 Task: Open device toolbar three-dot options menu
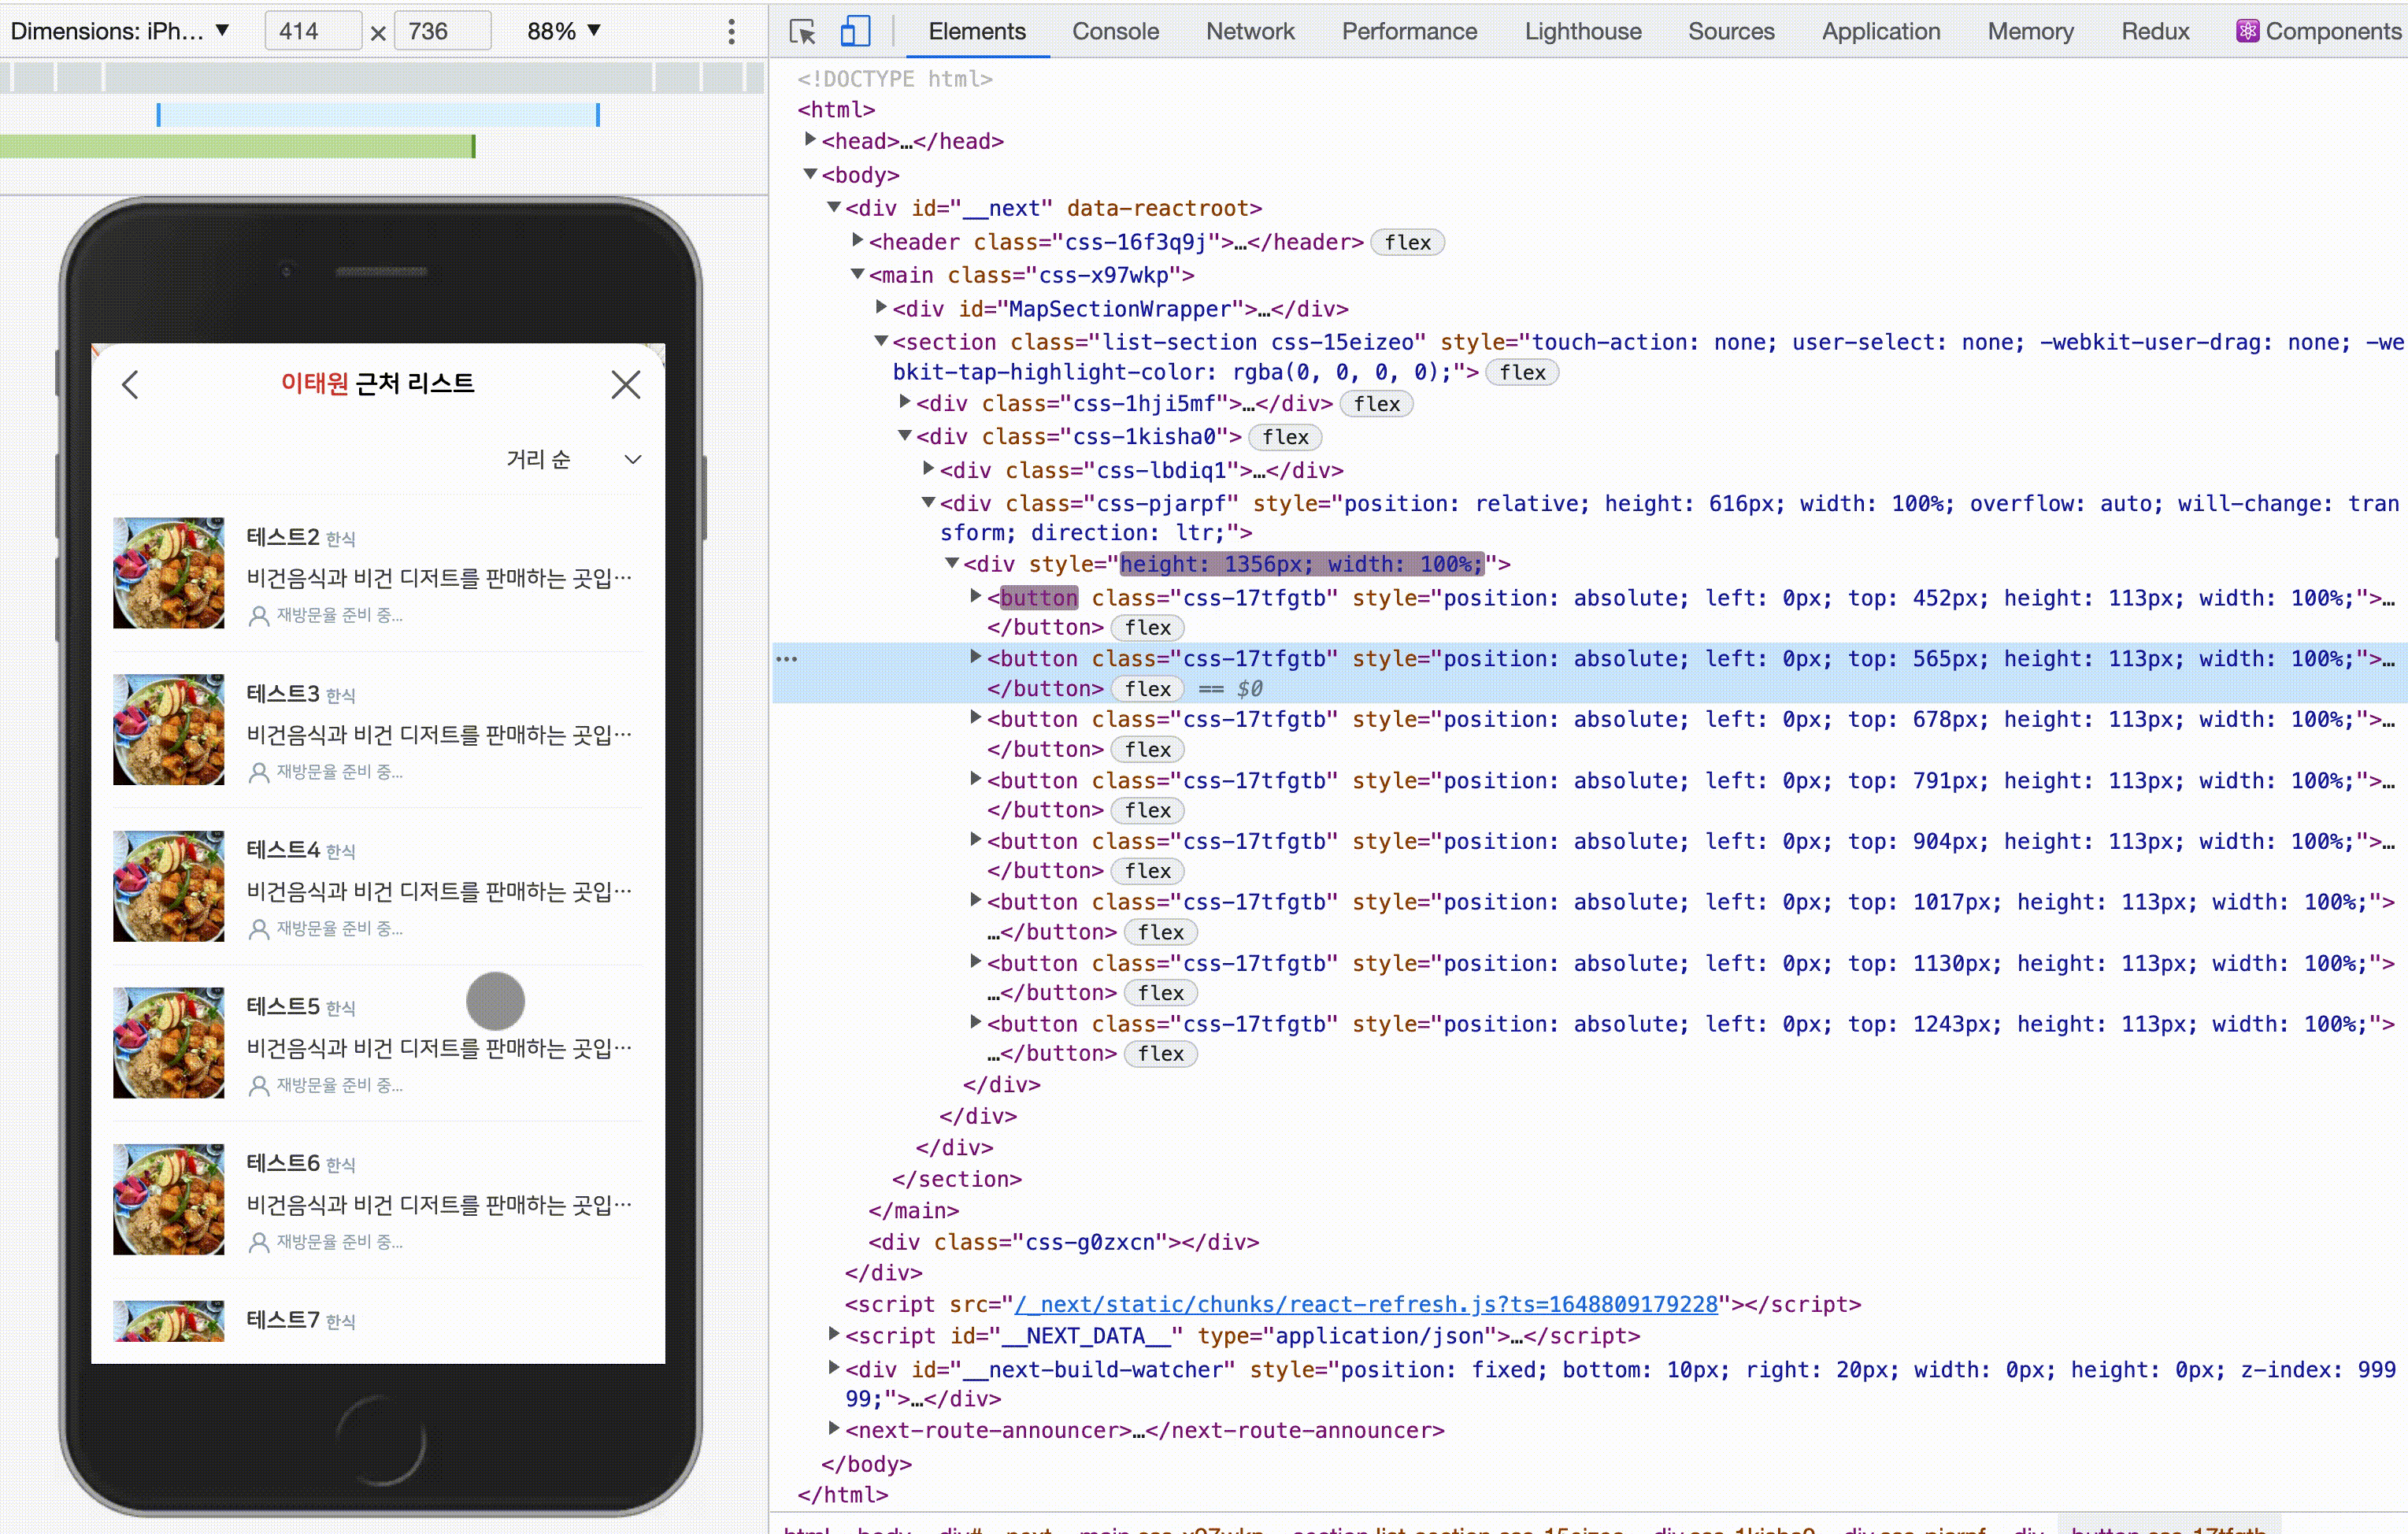[x=731, y=31]
